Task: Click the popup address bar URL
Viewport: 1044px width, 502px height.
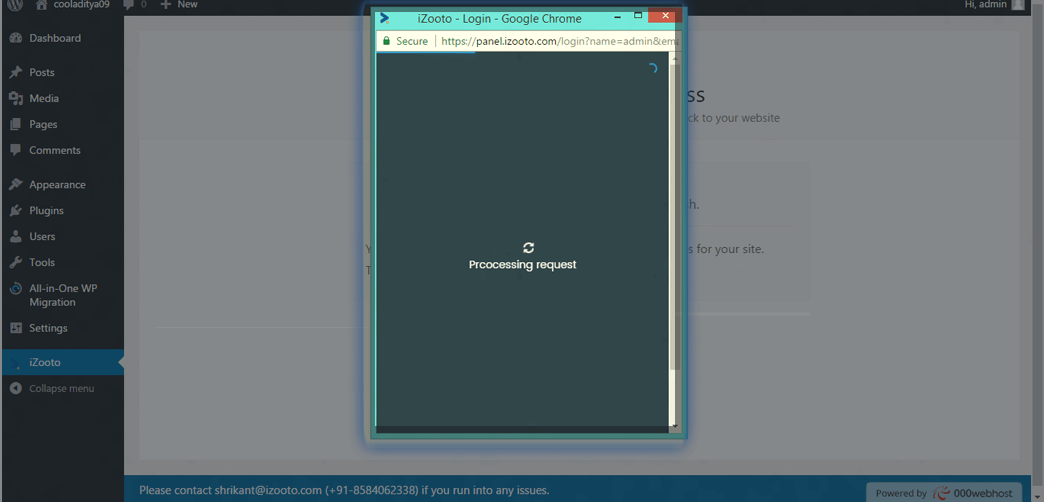Action: [559, 41]
